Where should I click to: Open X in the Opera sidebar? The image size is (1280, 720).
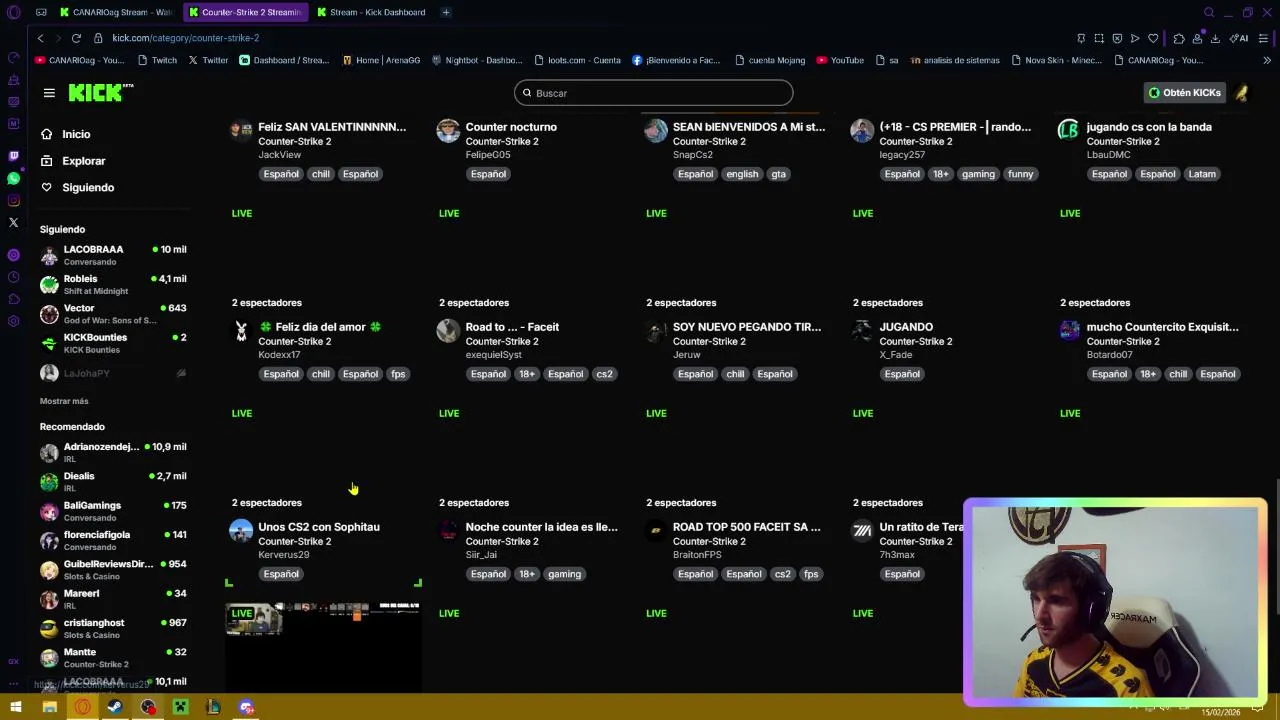[13, 222]
